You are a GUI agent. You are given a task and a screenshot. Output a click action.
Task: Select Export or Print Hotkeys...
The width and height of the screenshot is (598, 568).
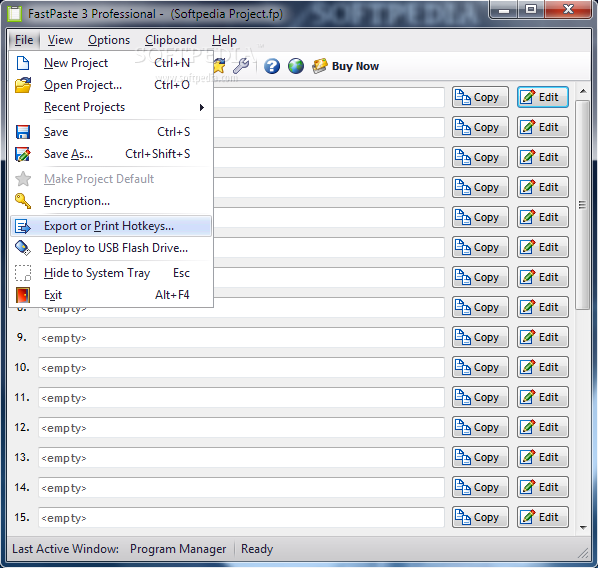tap(111, 226)
